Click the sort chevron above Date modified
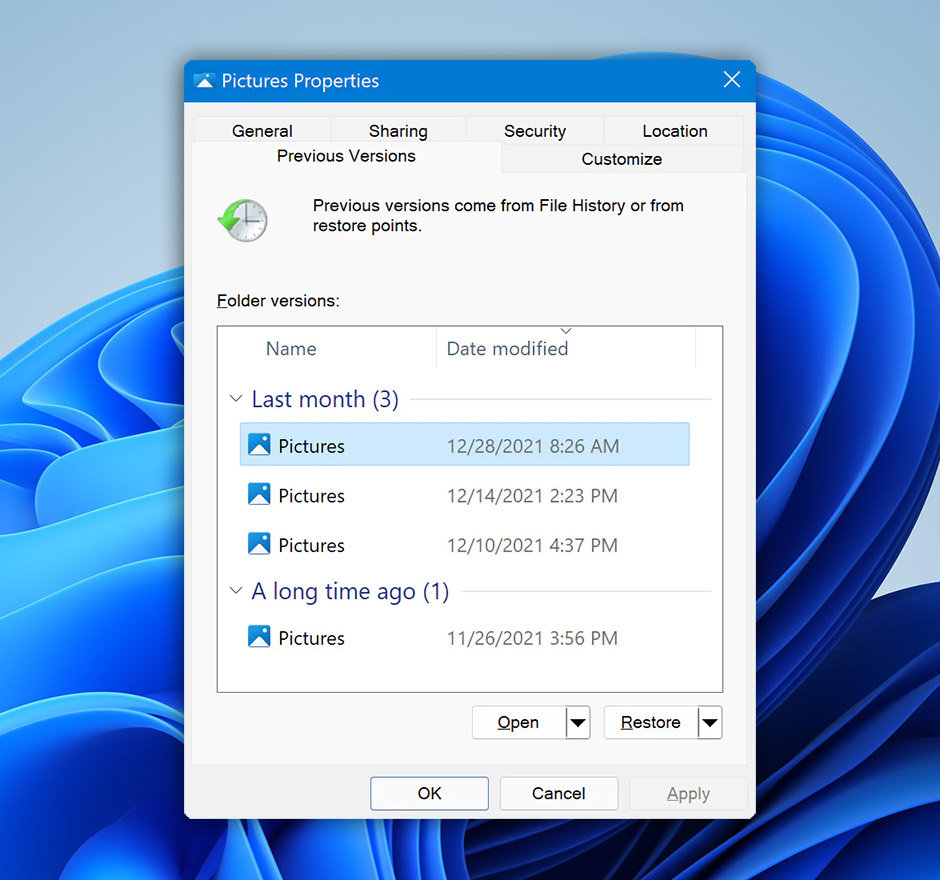The width and height of the screenshot is (940, 880). pos(566,330)
